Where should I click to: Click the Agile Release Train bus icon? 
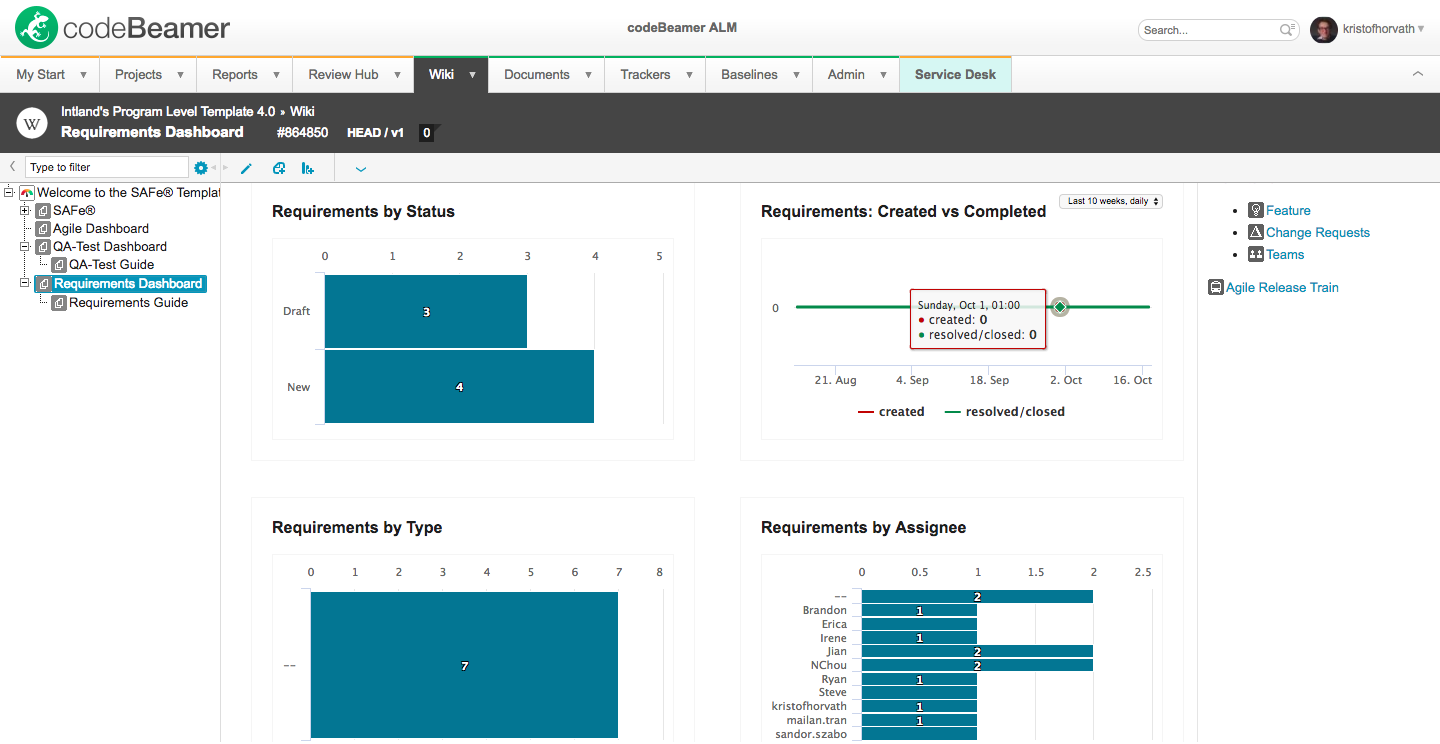[x=1216, y=288]
